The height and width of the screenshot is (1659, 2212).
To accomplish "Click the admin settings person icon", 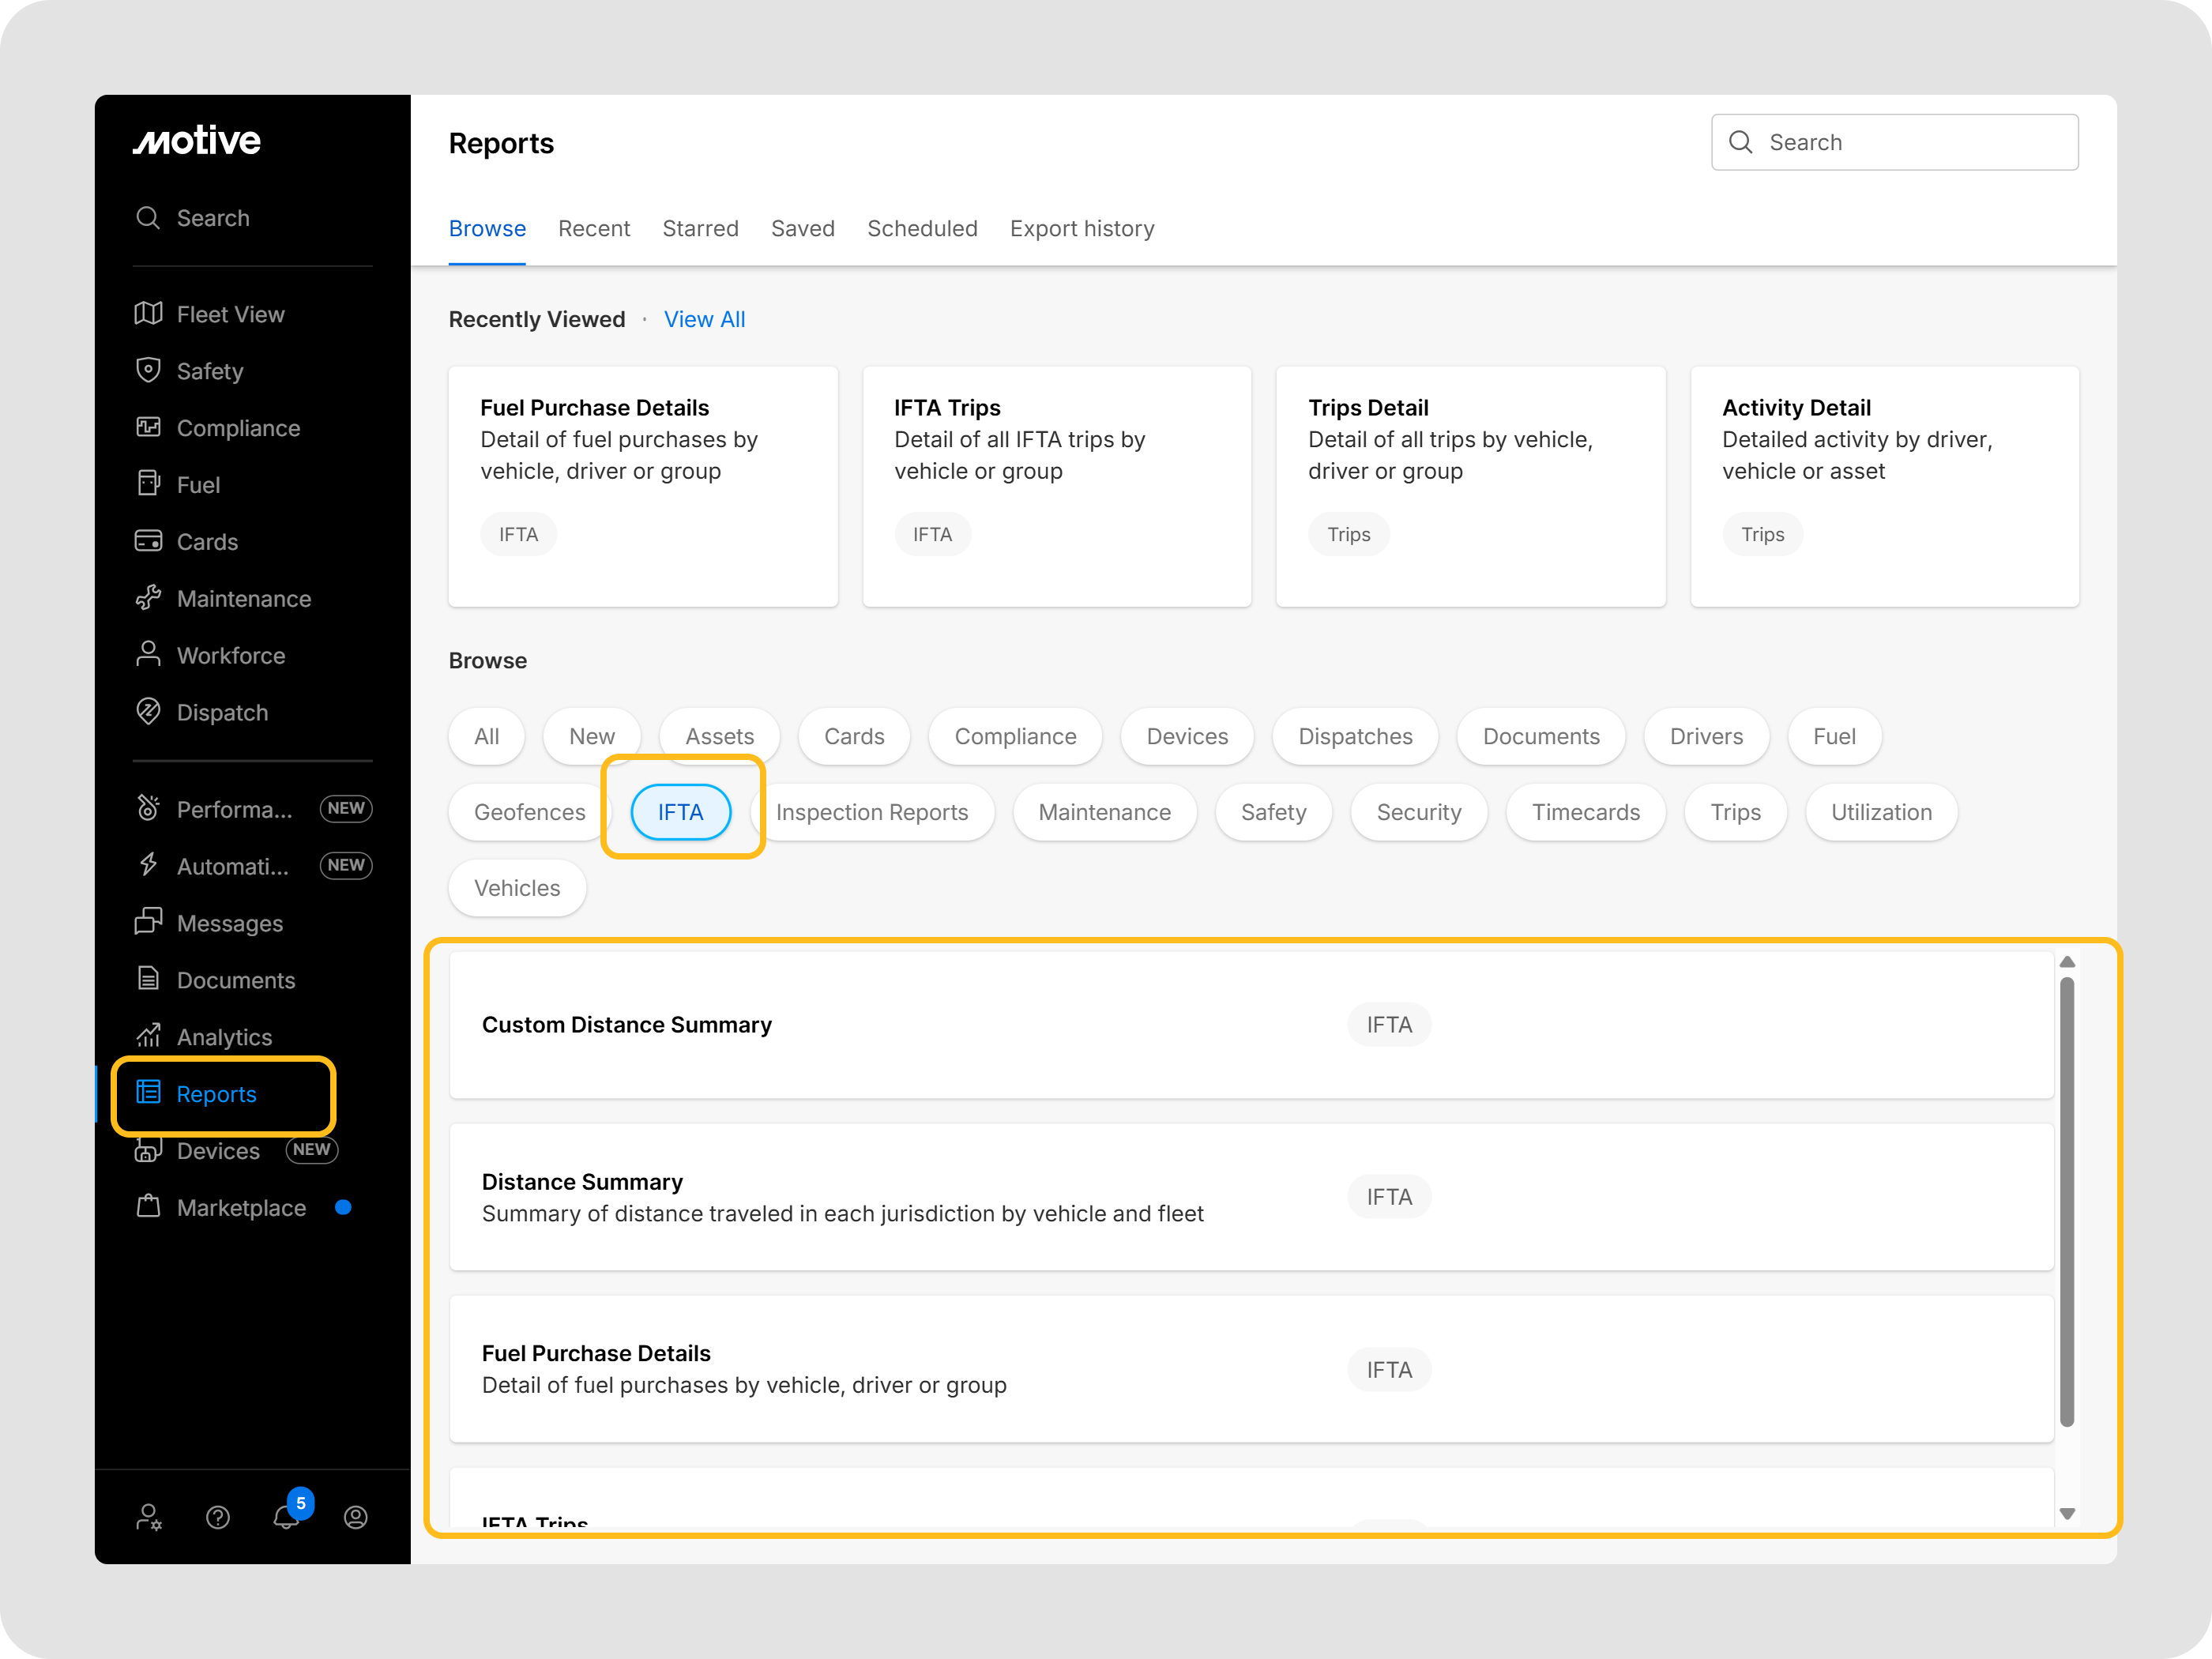I will tap(148, 1517).
